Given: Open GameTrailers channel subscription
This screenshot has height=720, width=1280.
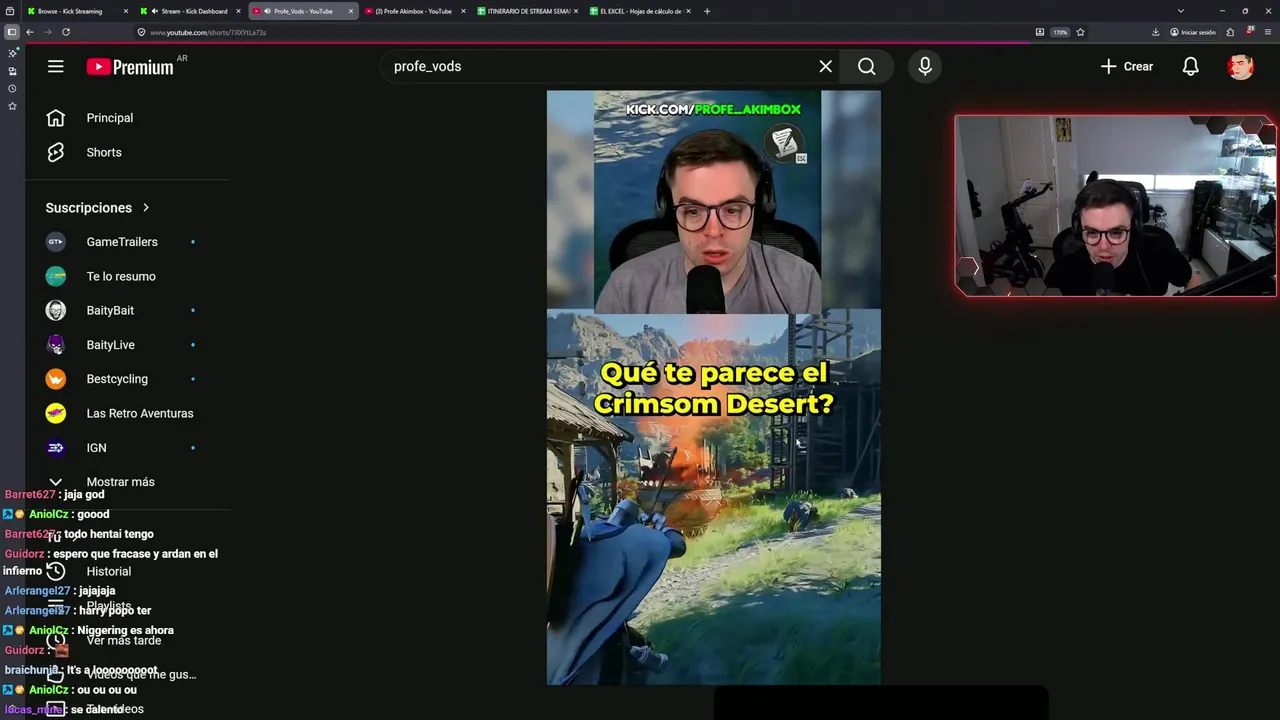Looking at the screenshot, I should tap(122, 242).
